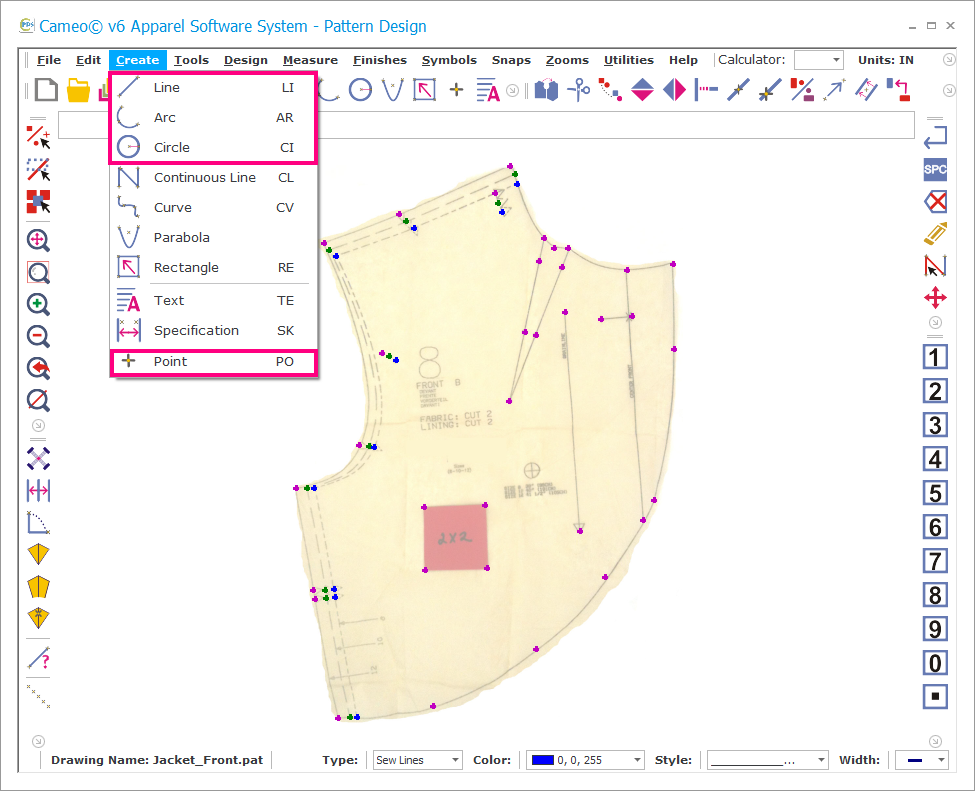Click the red corner arrow between rectangles icon
975x791 pixels.
pyautogui.click(x=899, y=90)
